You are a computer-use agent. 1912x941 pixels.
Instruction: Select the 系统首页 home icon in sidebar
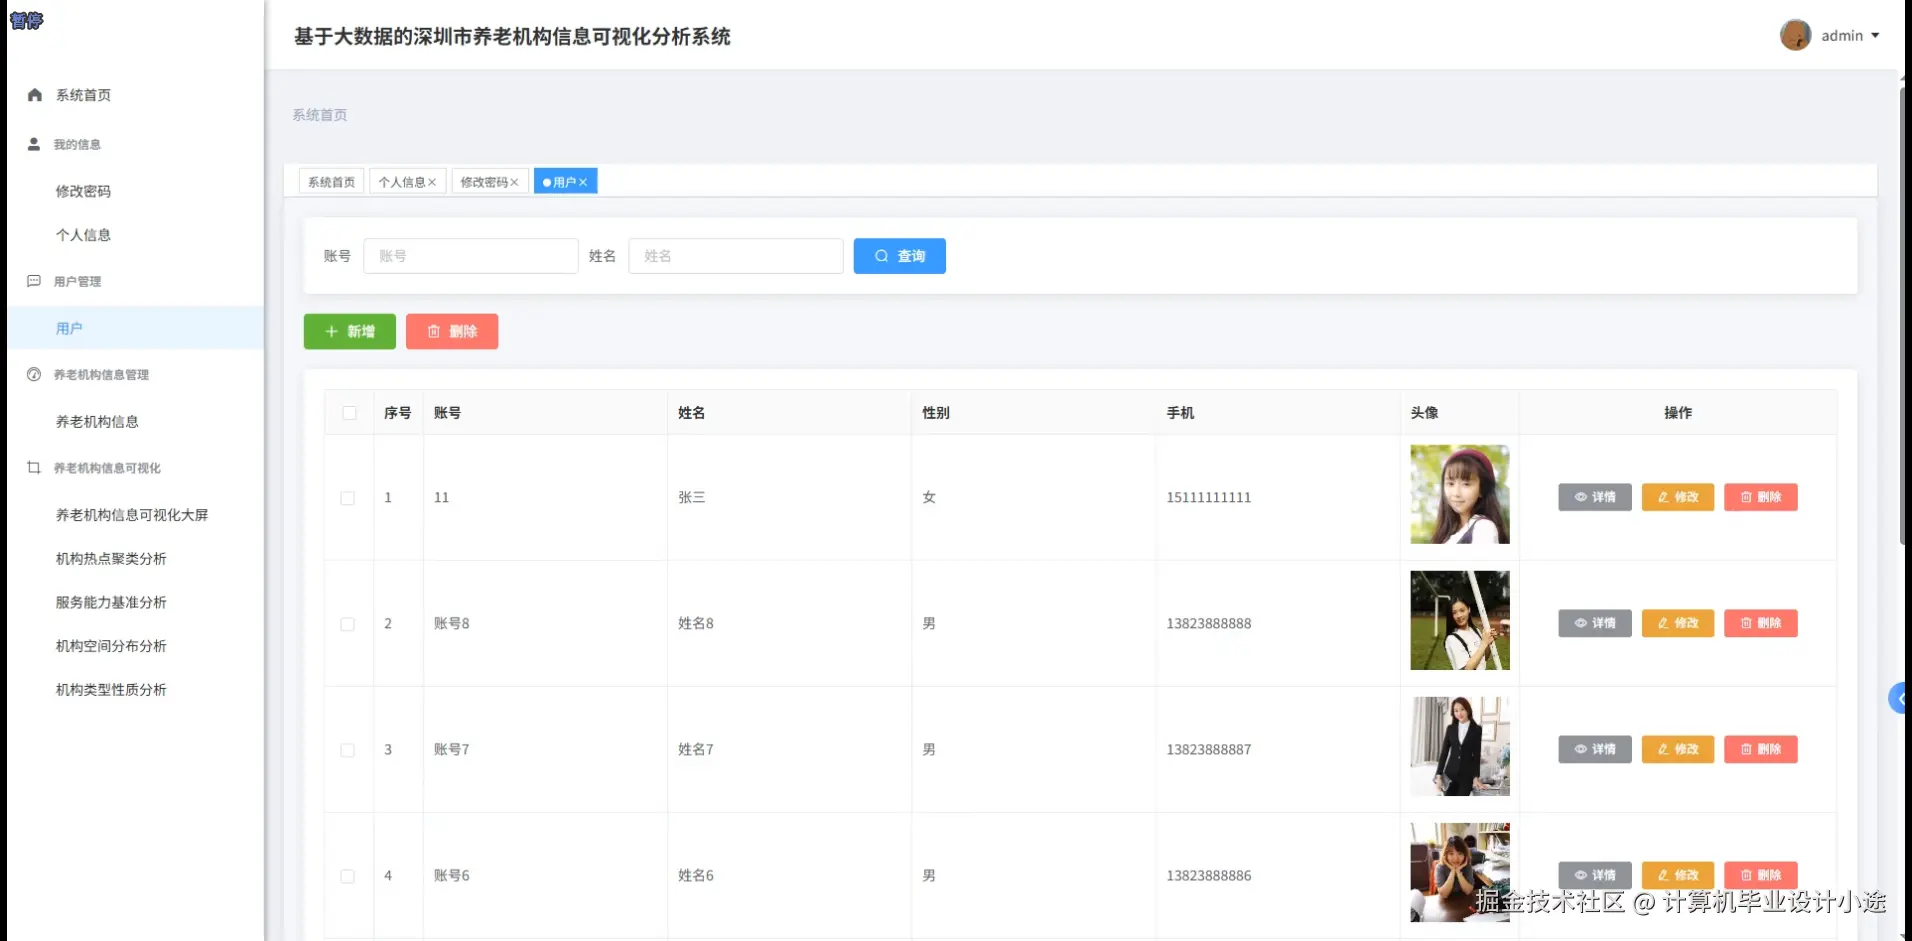34,94
